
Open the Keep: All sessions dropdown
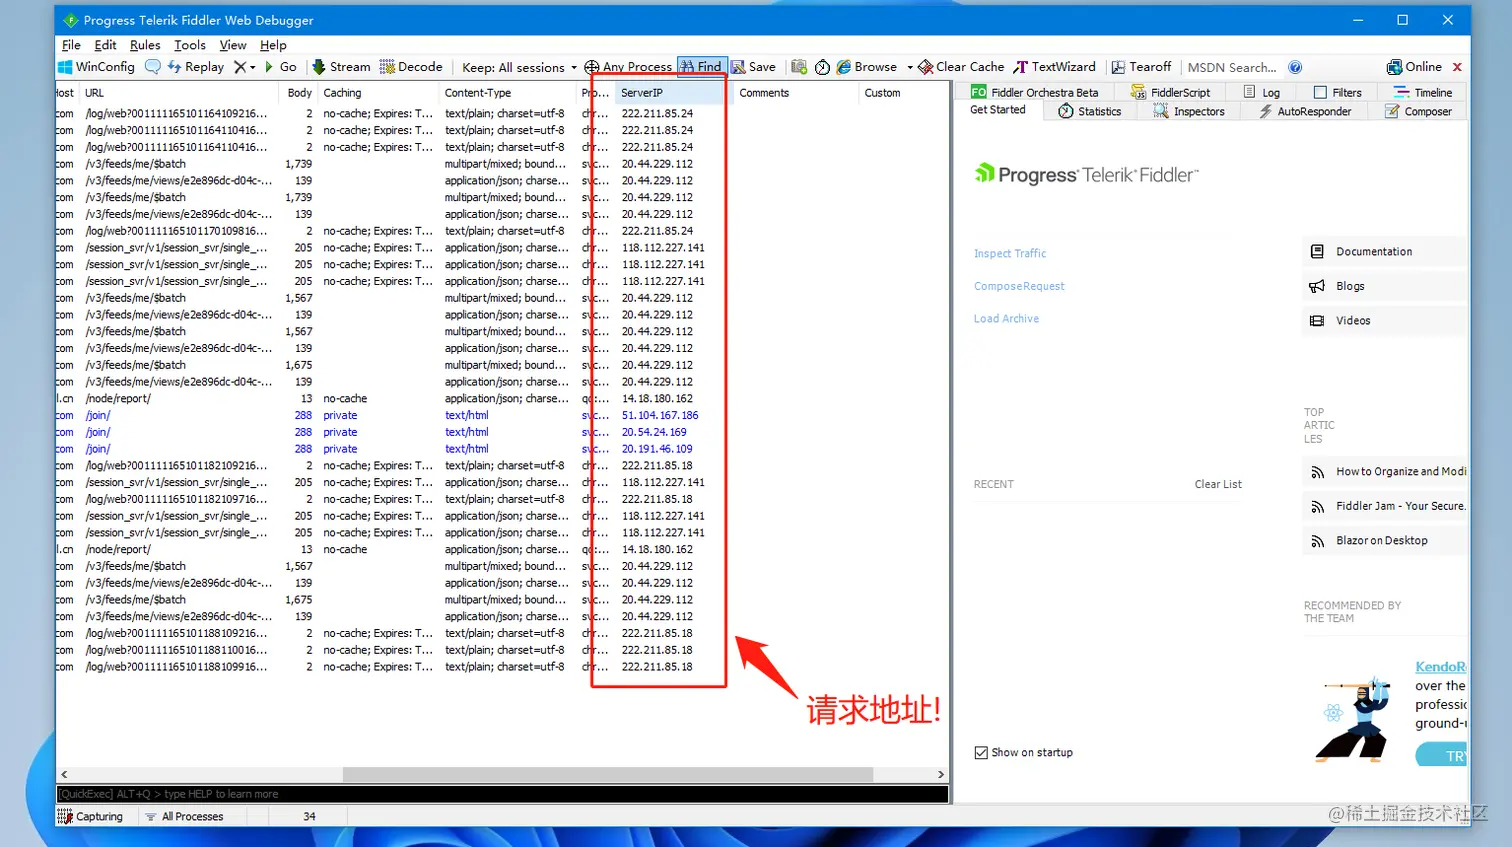pos(519,67)
